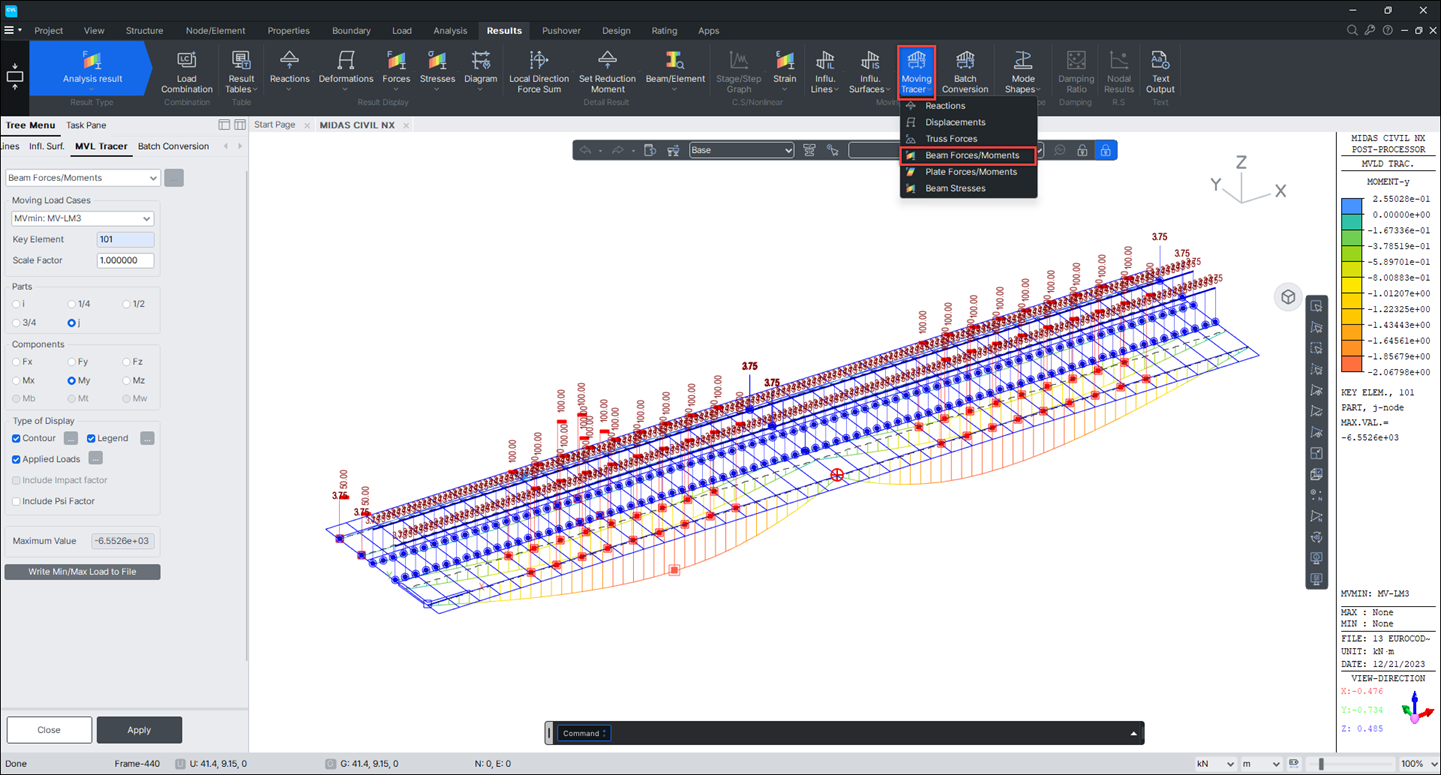This screenshot has height=775, width=1441.
Task: Open the 100% zoom dropdown
Action: pyautogui.click(x=1418, y=764)
